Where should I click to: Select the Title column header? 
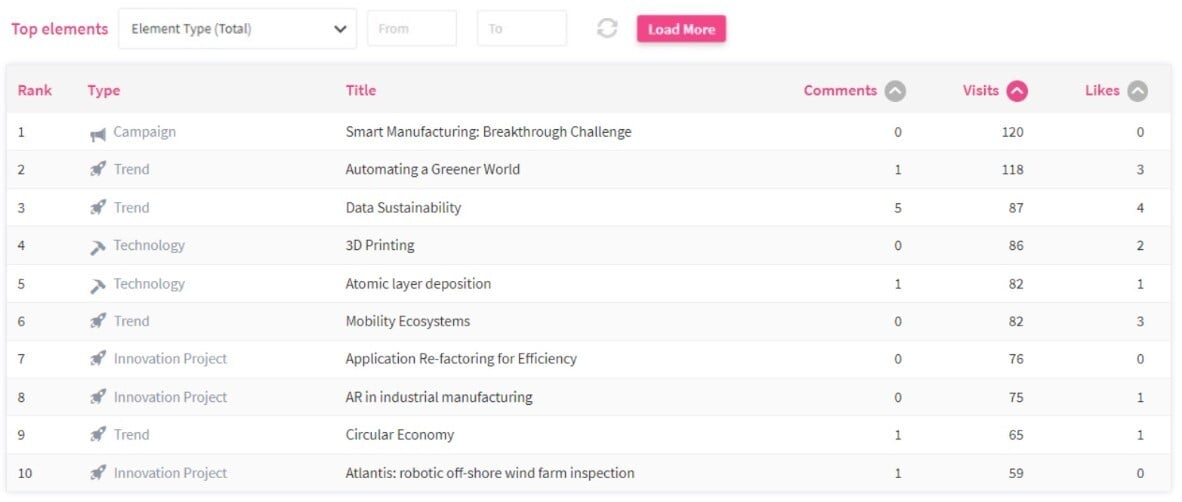pos(361,91)
